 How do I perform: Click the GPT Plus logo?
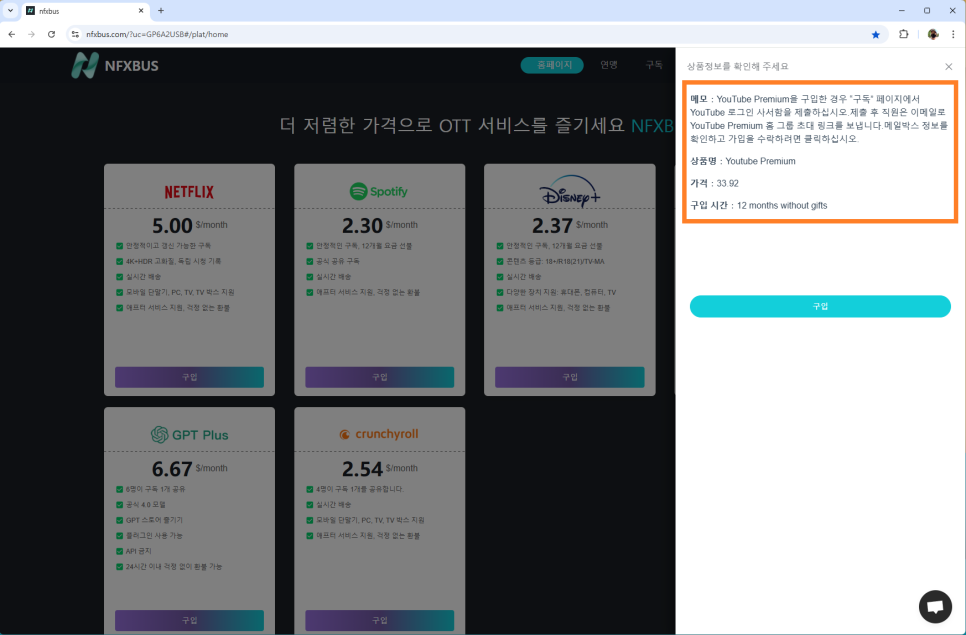point(189,435)
